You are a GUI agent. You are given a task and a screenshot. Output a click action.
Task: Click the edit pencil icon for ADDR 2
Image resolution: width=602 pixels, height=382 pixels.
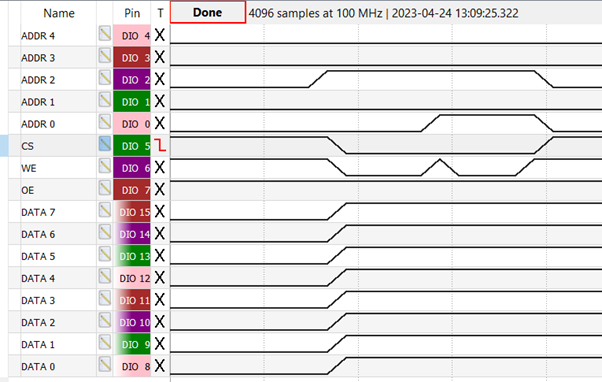click(104, 78)
